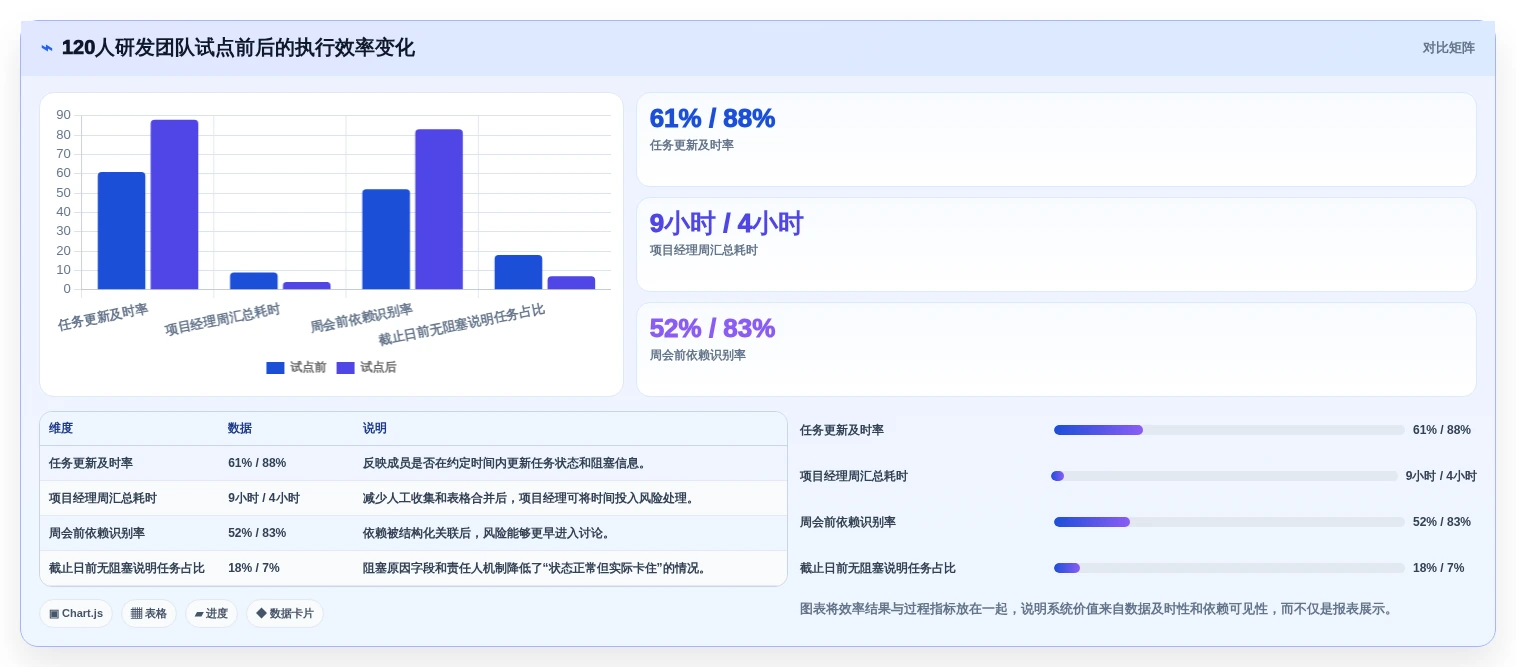Click the description starting 依赖被结构化关联后
The image size is (1516, 667).
[x=487, y=533]
